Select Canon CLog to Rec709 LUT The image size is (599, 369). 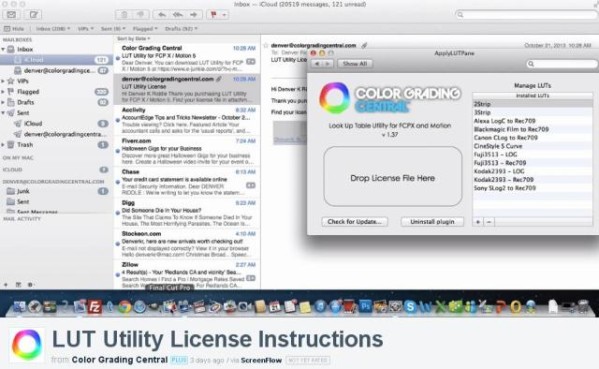[x=533, y=138]
